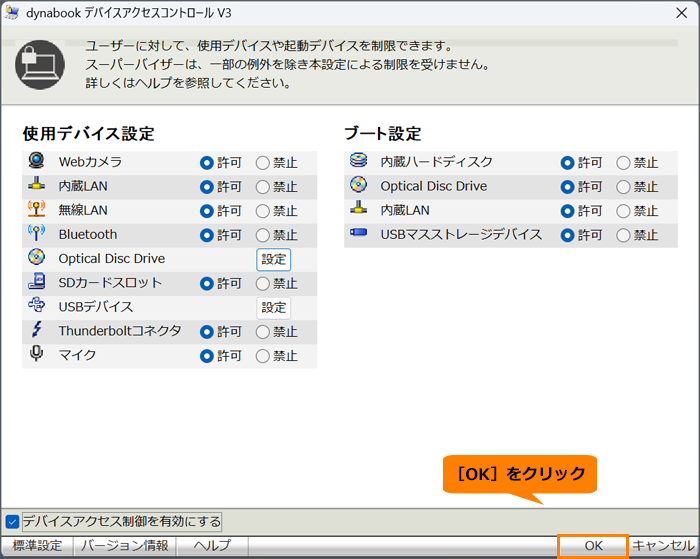The height and width of the screenshot is (559, 700).
Task: Click the 内蔵ハードディスク icon in ブート設定
Action: click(x=358, y=160)
